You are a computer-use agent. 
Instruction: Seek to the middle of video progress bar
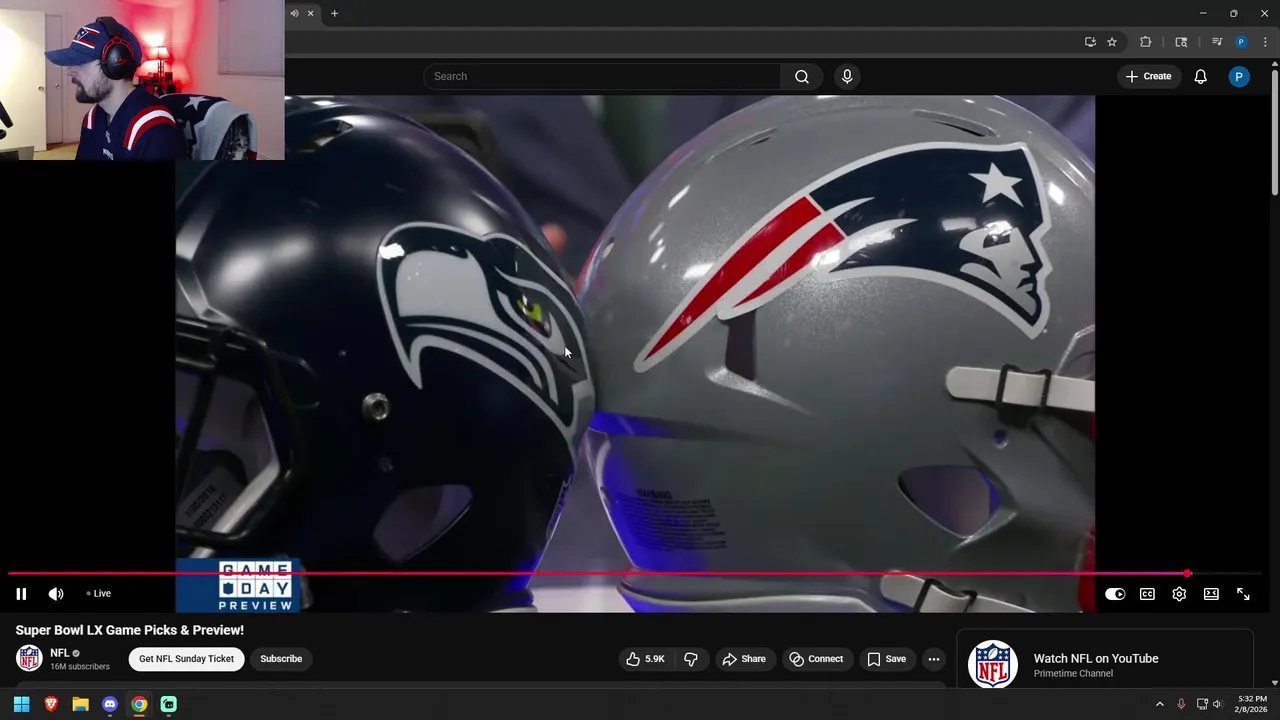[636, 574]
